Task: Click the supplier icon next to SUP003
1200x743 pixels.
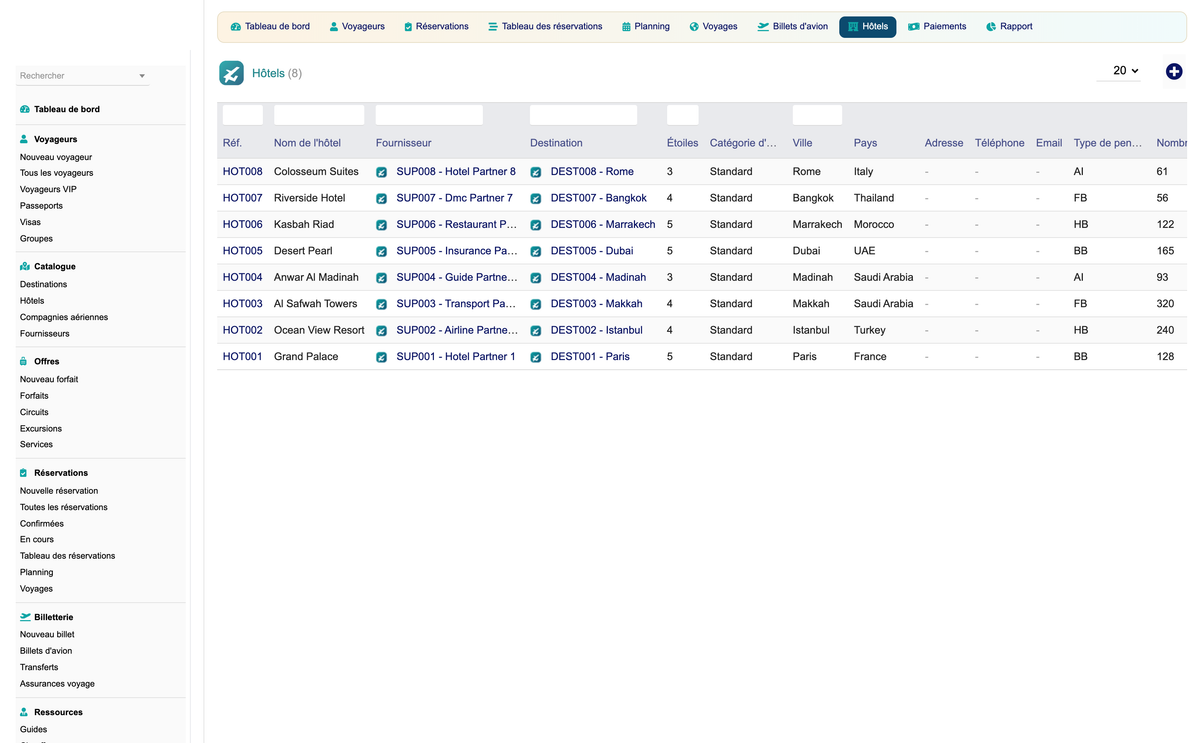Action: click(x=381, y=304)
